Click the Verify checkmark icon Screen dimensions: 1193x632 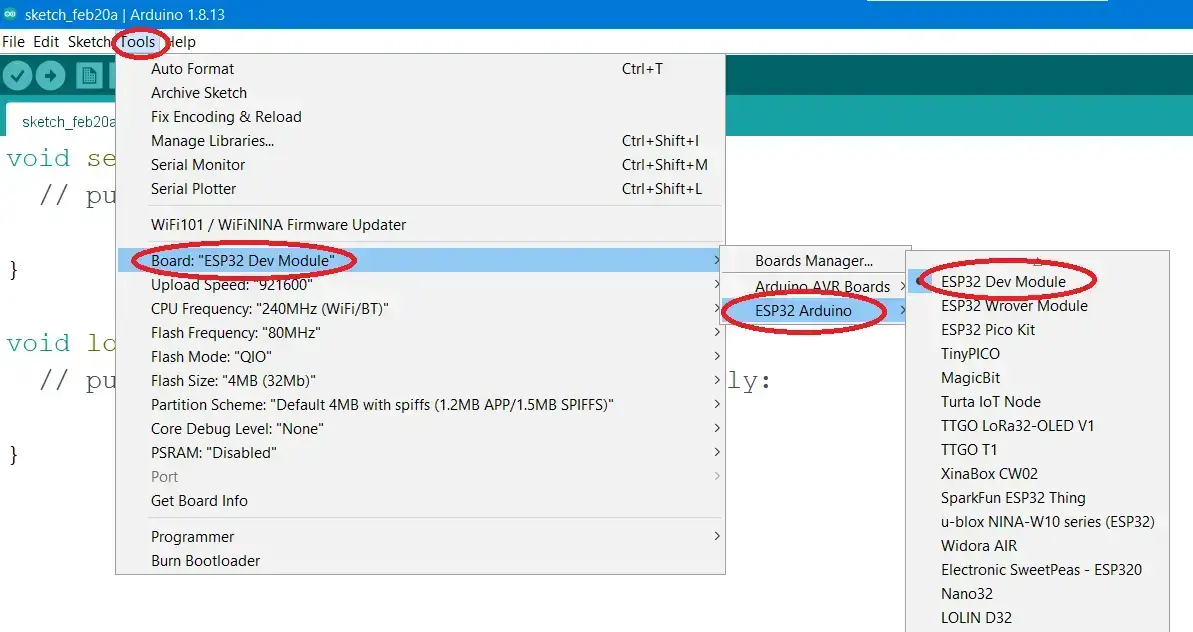coord(18,76)
